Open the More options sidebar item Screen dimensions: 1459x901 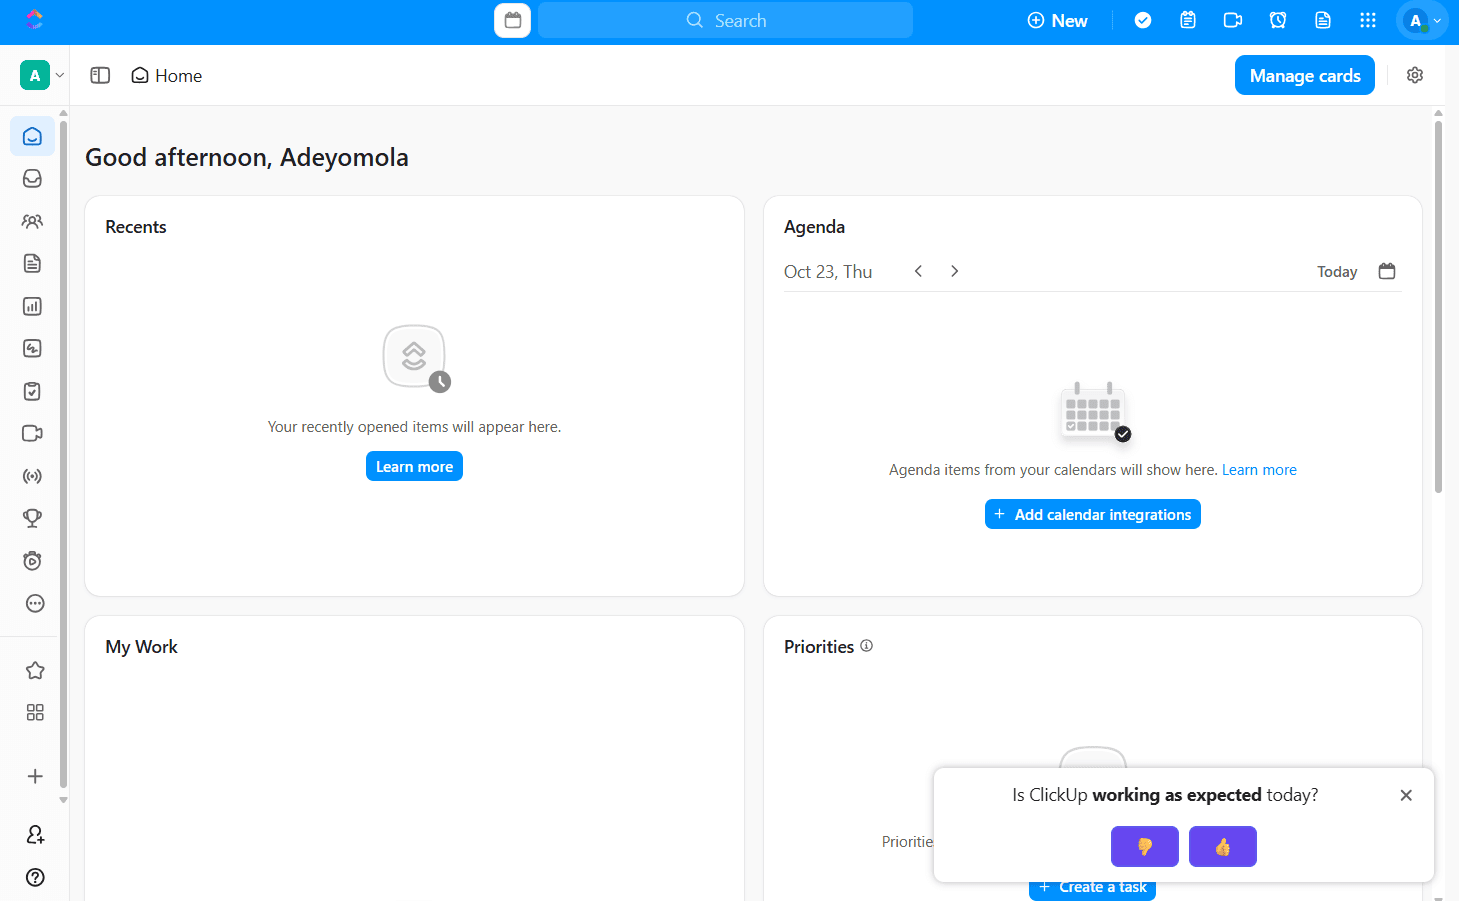coord(35,603)
